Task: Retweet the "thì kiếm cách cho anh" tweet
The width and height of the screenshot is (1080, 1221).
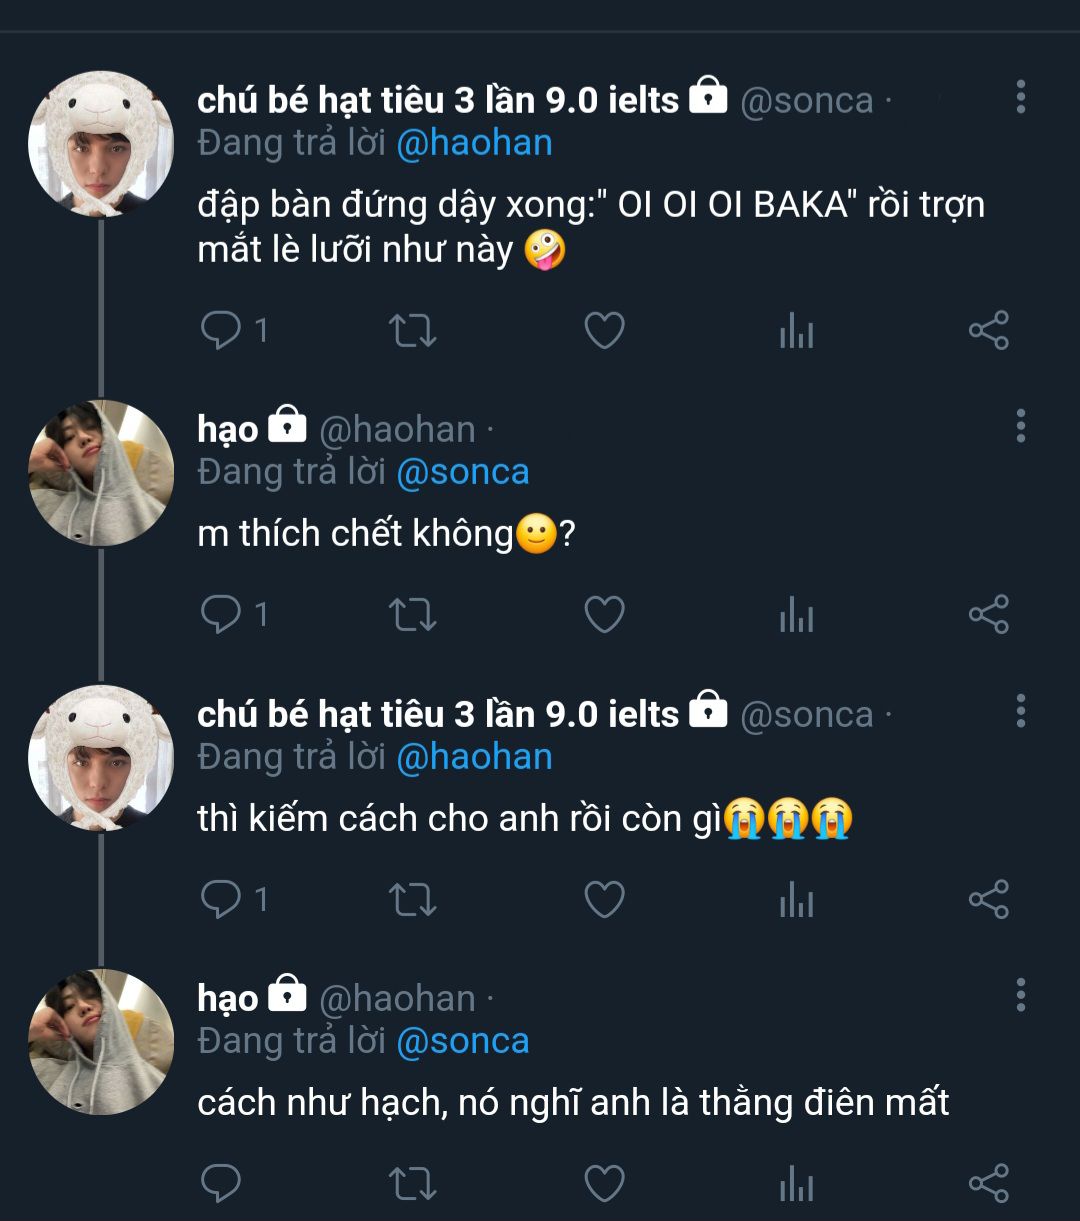Action: [x=412, y=900]
